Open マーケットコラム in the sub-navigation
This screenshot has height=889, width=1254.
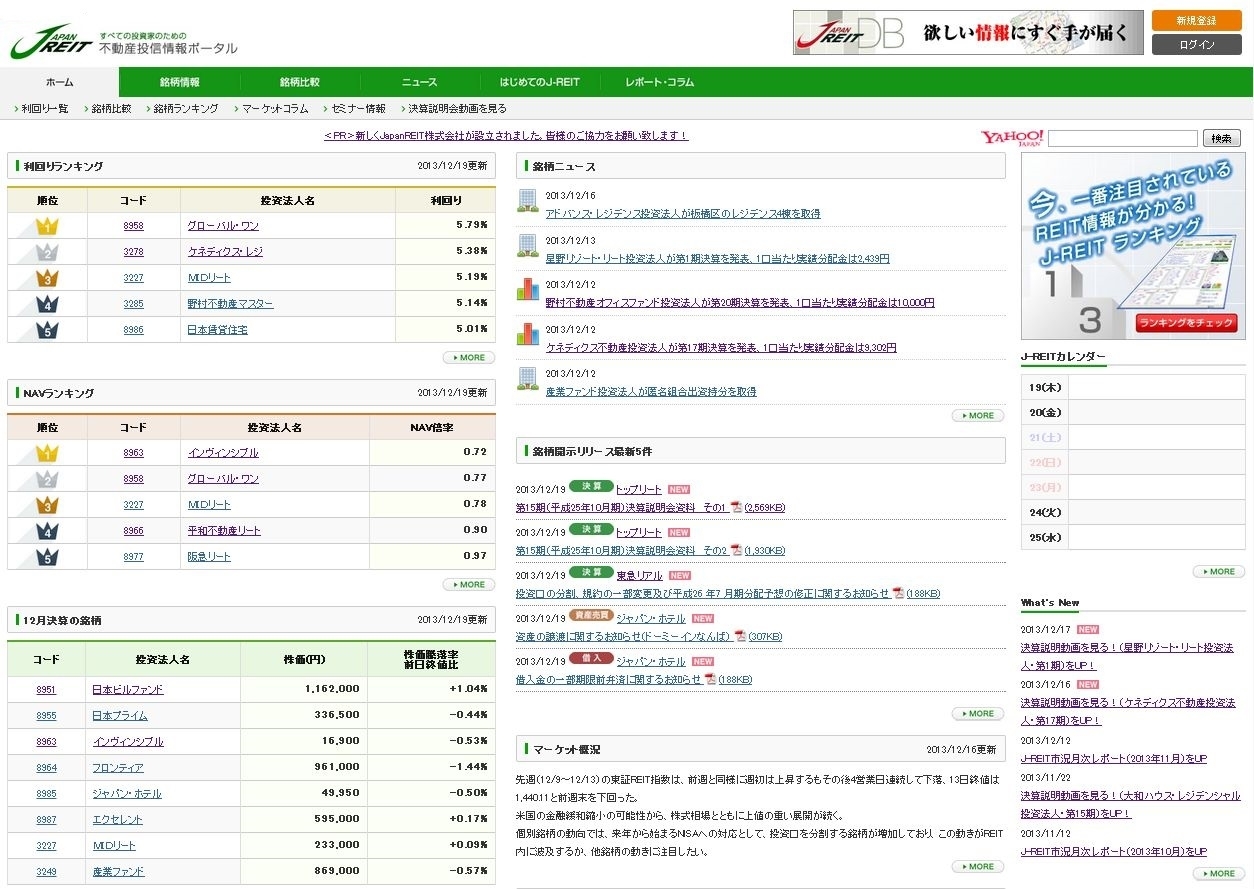tap(274, 109)
